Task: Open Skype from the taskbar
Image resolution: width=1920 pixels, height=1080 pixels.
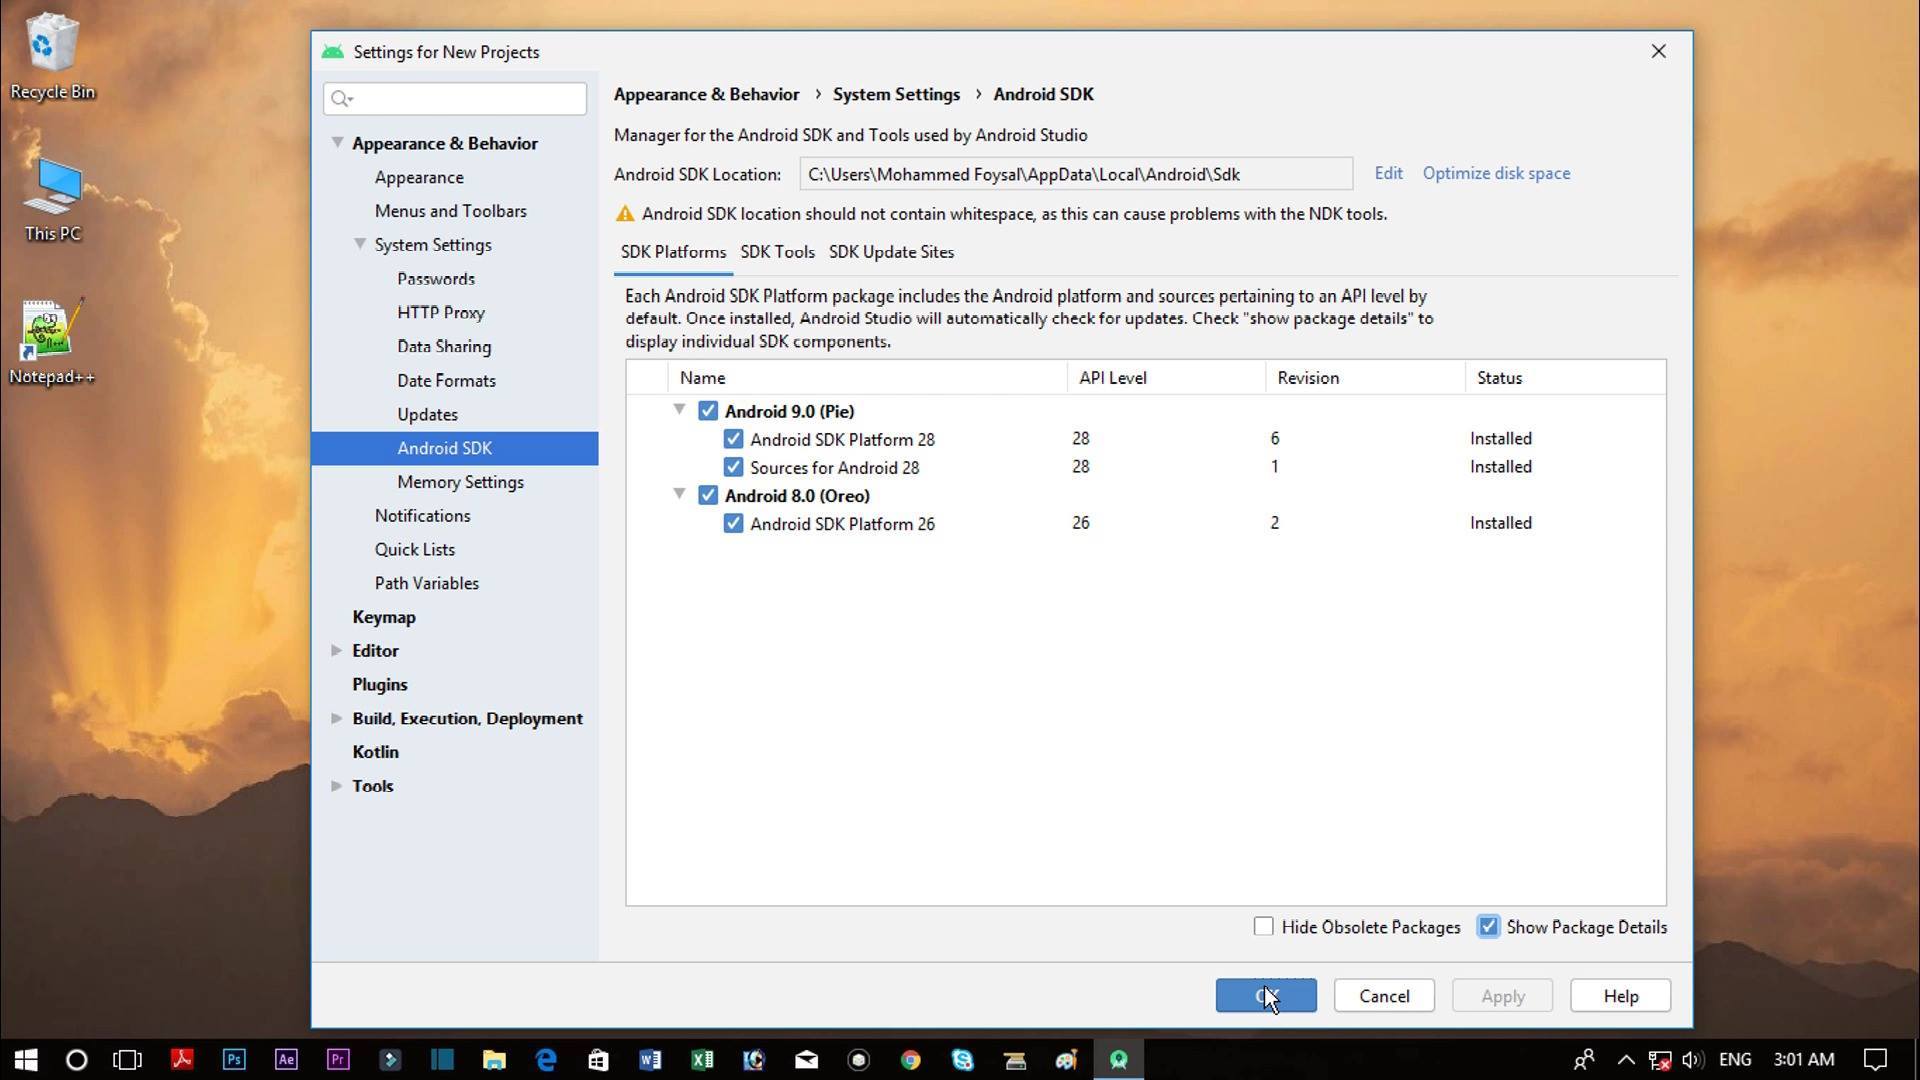Action: click(962, 1059)
